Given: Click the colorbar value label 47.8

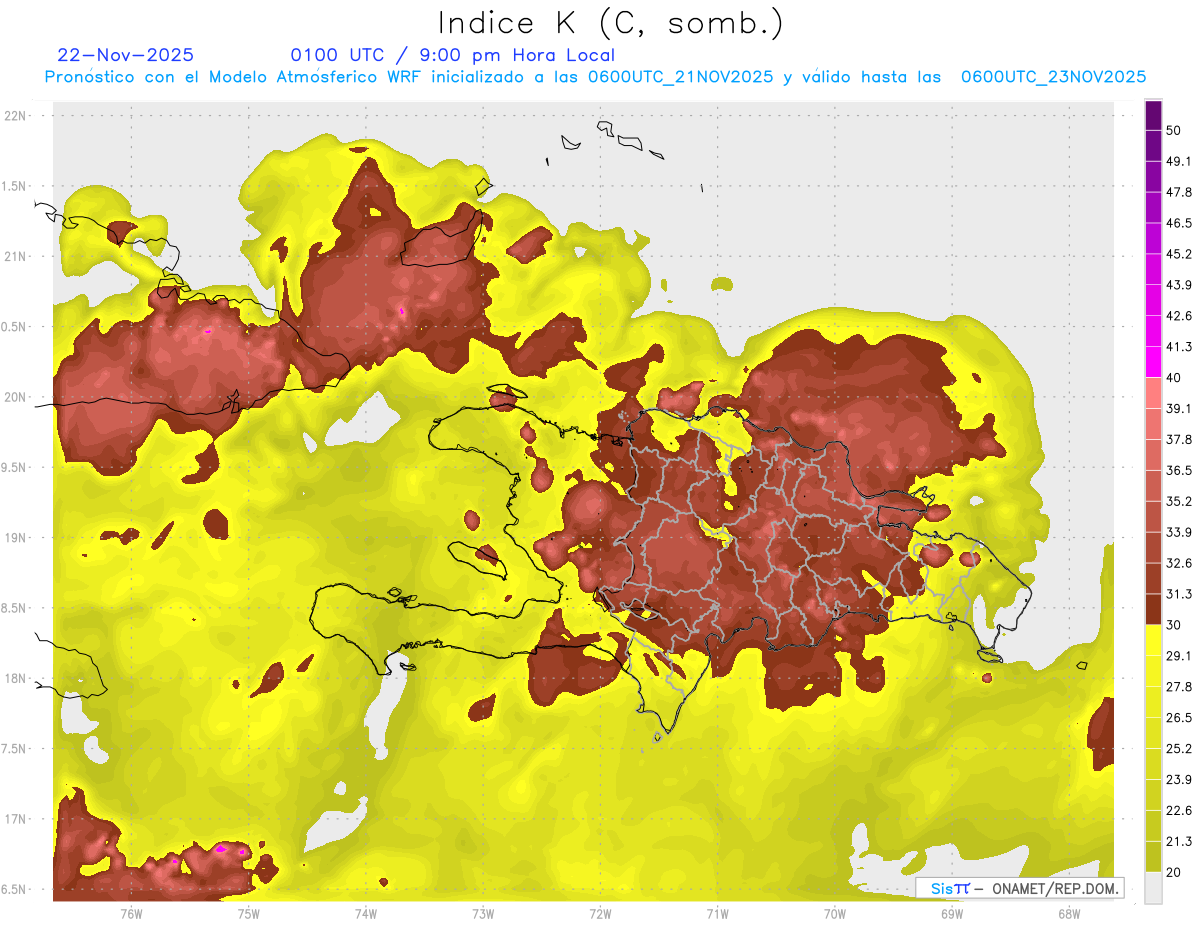Looking at the screenshot, I should pyautogui.click(x=1179, y=192).
